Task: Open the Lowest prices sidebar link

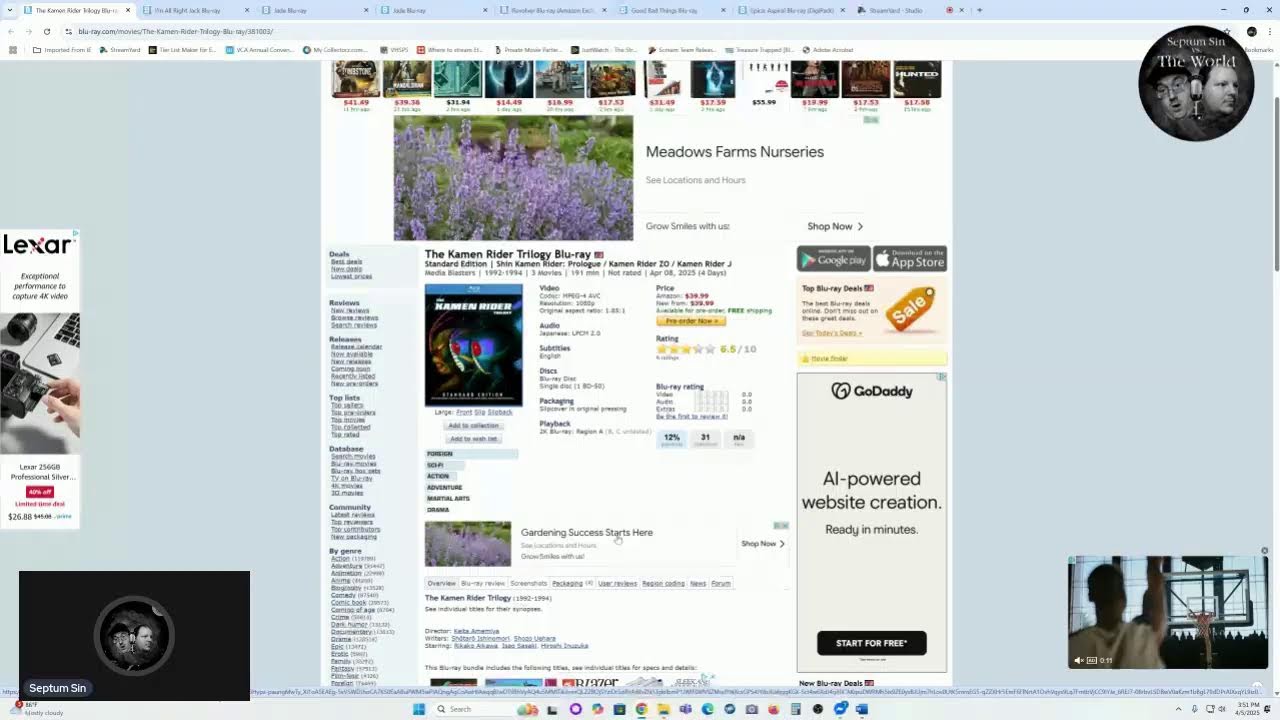Action: (351, 276)
